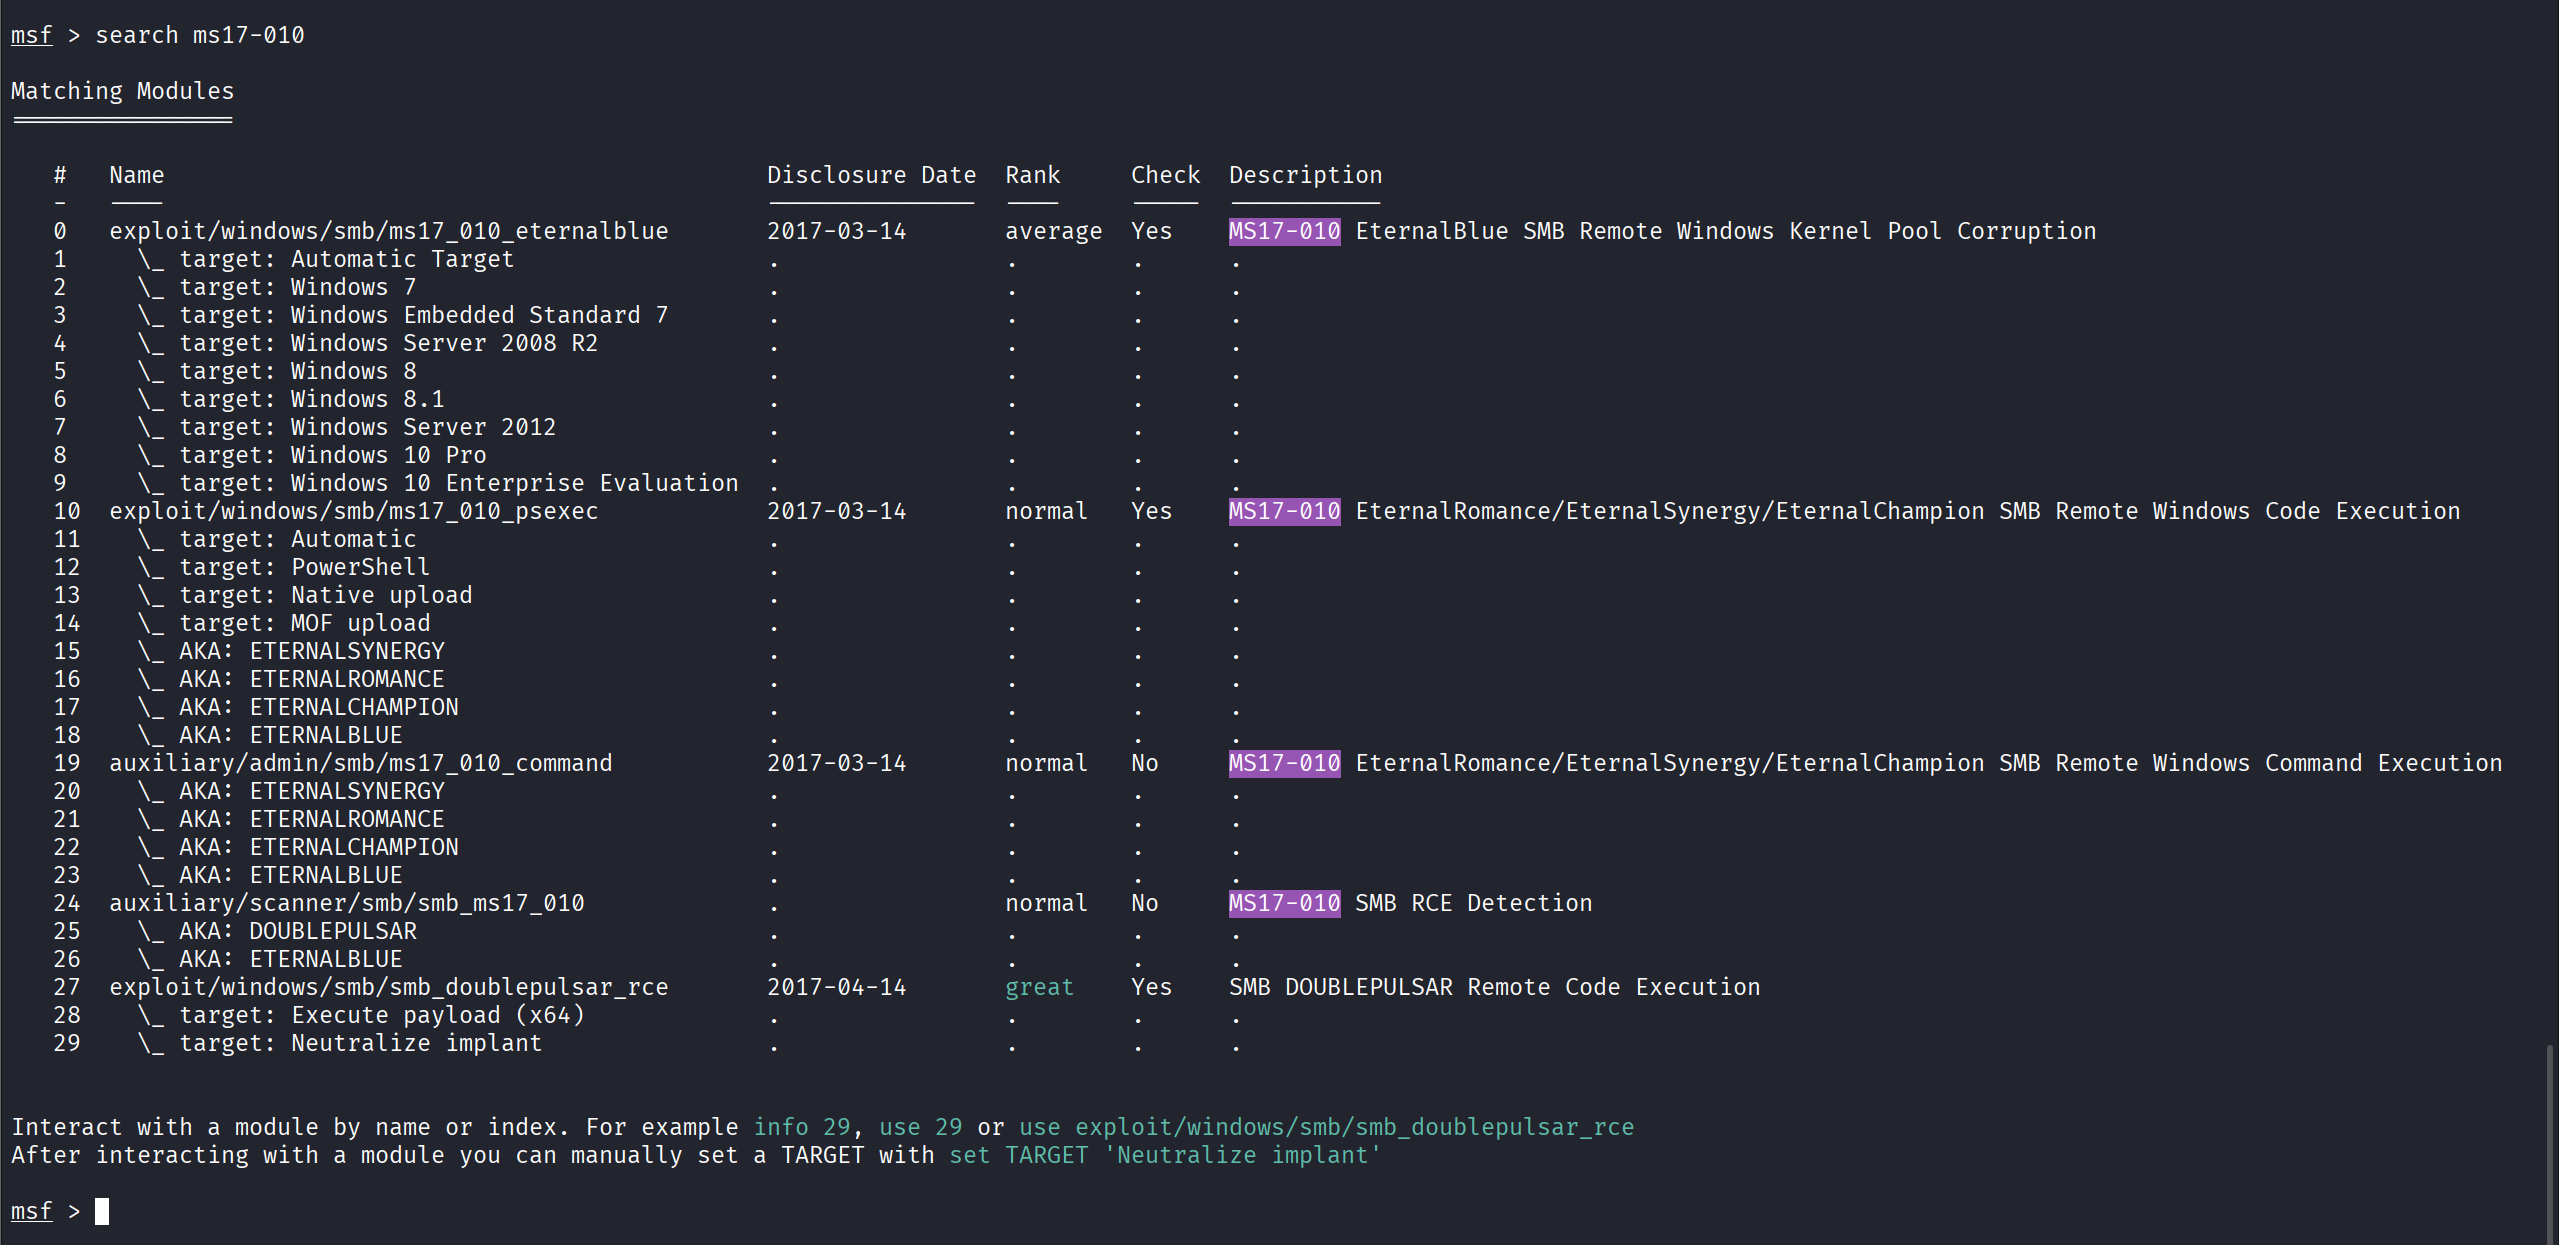Click the highlighted MS17-010 tag in EternalBlue description

[1284, 231]
